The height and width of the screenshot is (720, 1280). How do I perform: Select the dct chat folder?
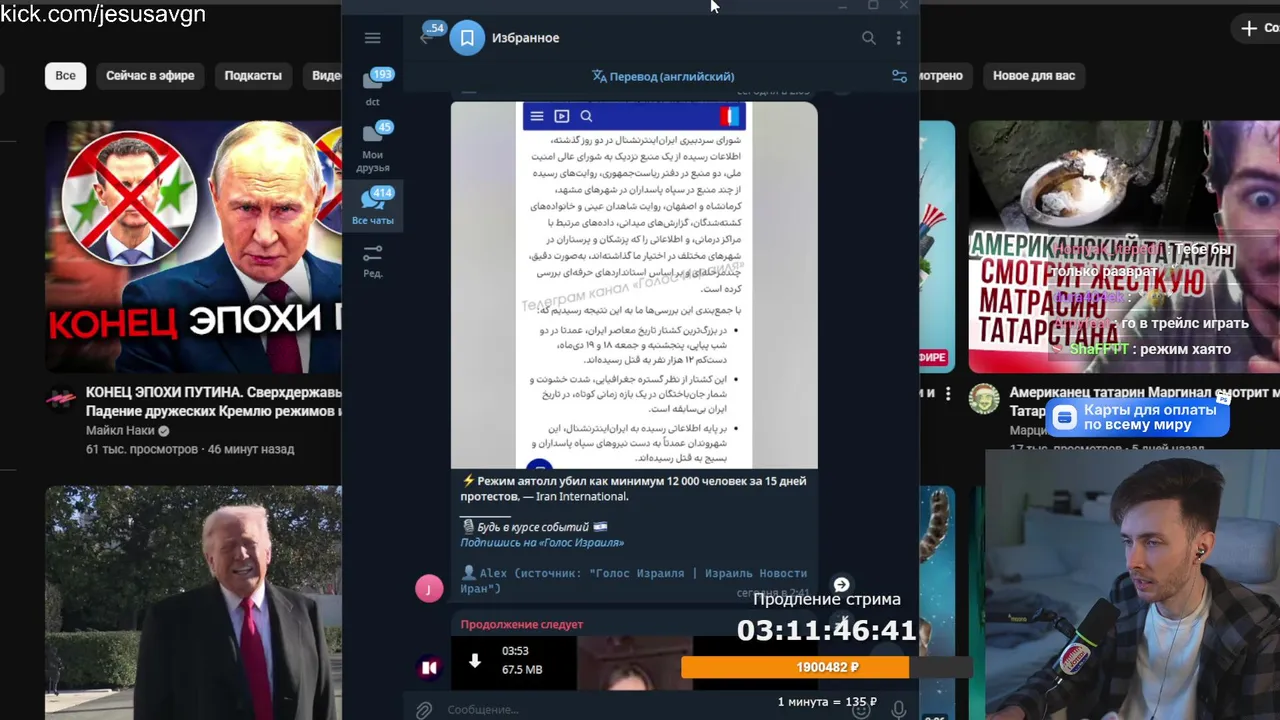373,86
